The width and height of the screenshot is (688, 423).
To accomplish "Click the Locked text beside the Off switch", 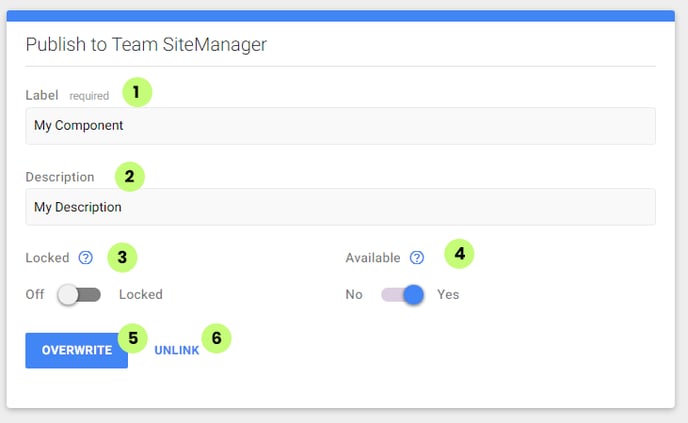I will 141,294.
